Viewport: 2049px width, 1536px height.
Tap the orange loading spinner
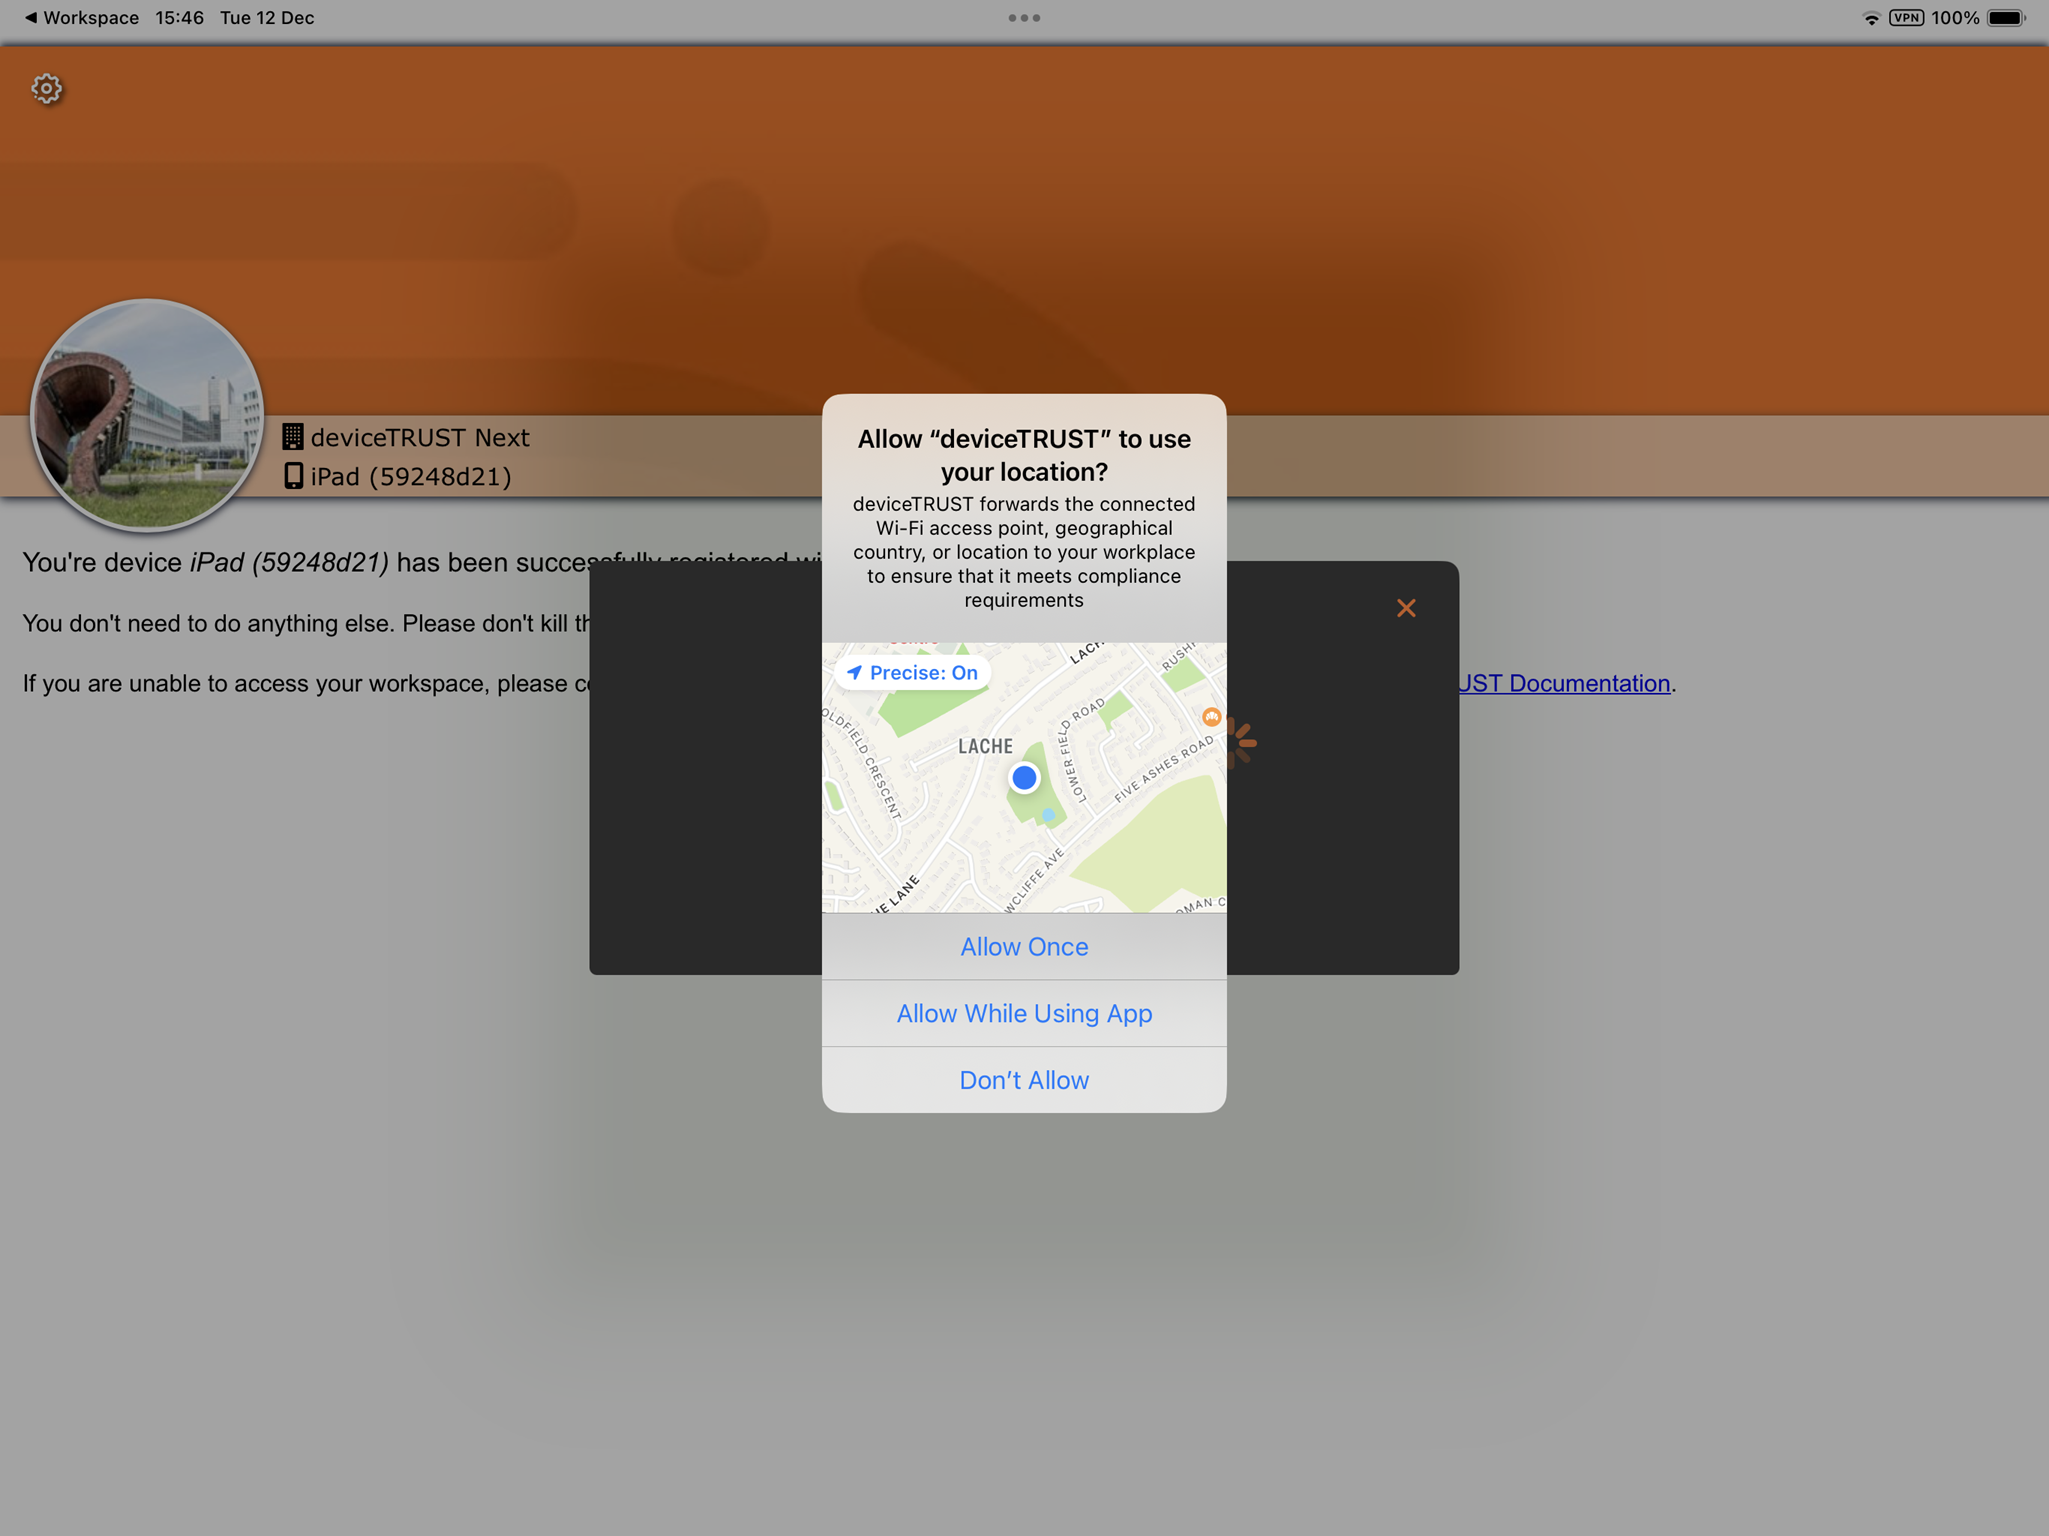coord(1242,742)
